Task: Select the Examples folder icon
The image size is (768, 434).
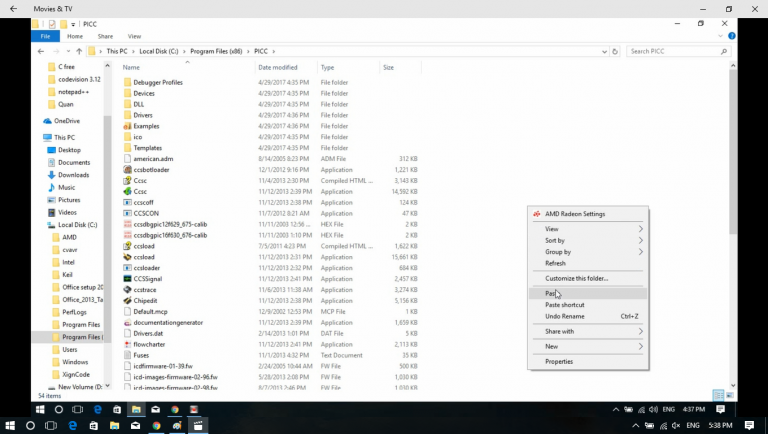Action: point(127,126)
